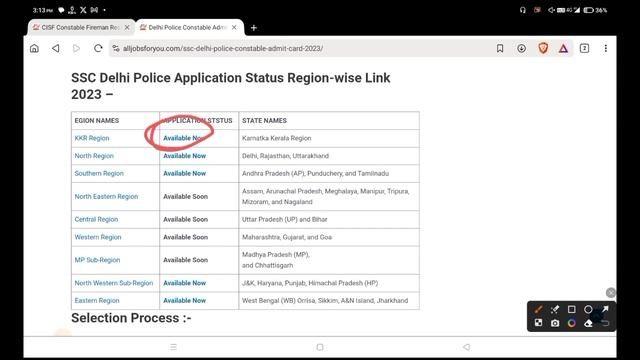
Task: Select the circle shape tool
Action: pyautogui.click(x=588, y=309)
